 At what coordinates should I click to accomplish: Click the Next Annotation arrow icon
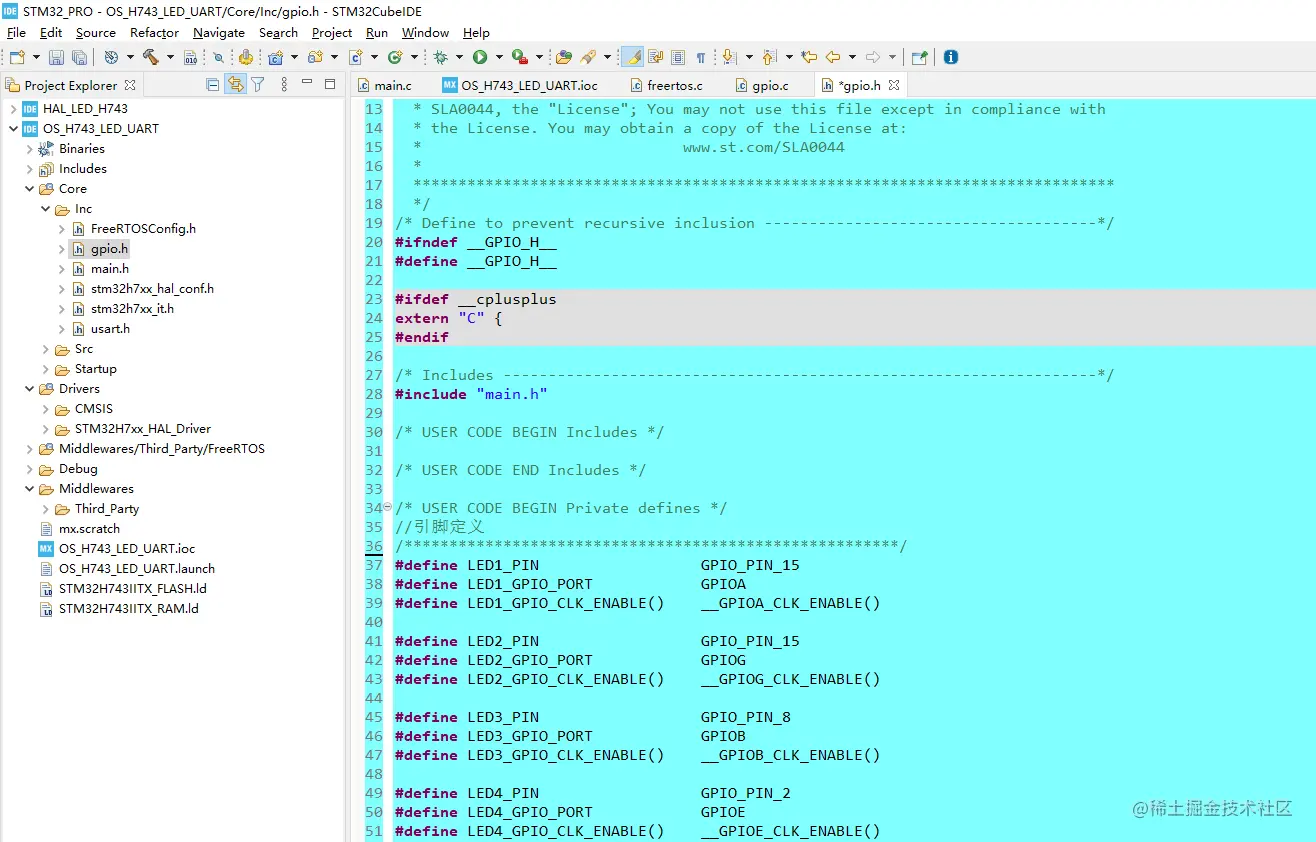pyautogui.click(x=728, y=58)
